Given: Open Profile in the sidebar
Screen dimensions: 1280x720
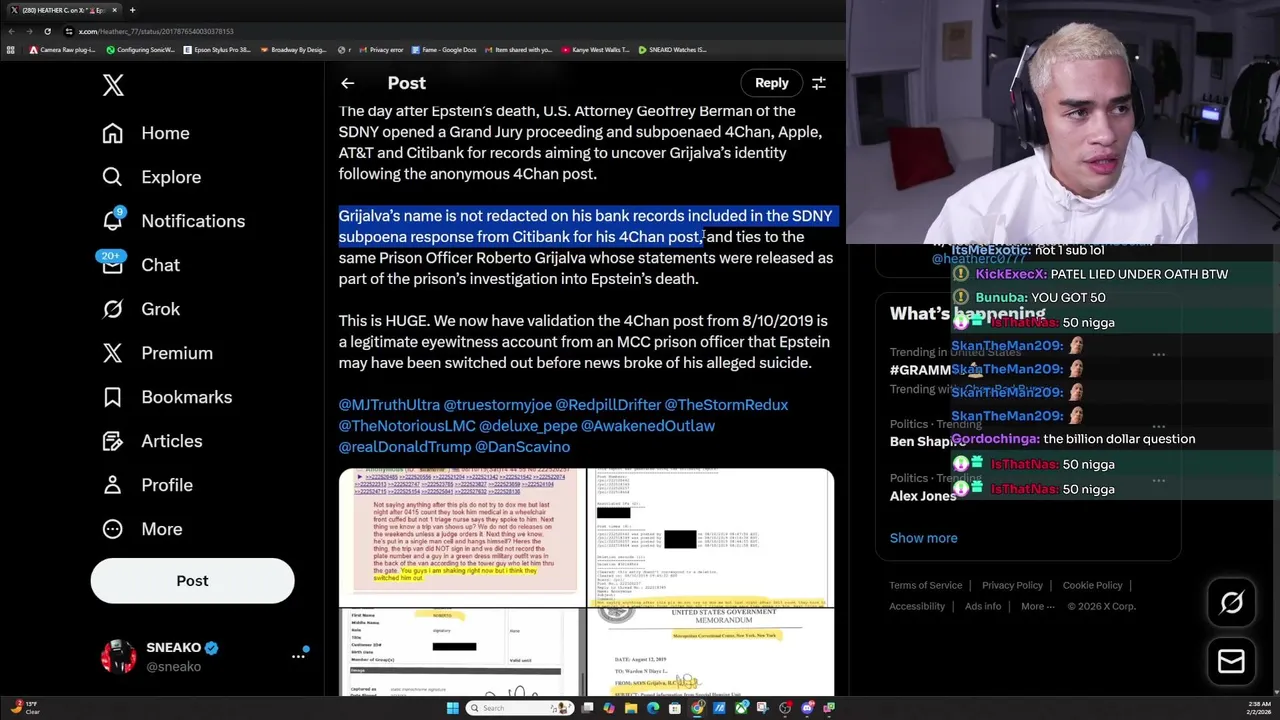Looking at the screenshot, I should (147, 485).
